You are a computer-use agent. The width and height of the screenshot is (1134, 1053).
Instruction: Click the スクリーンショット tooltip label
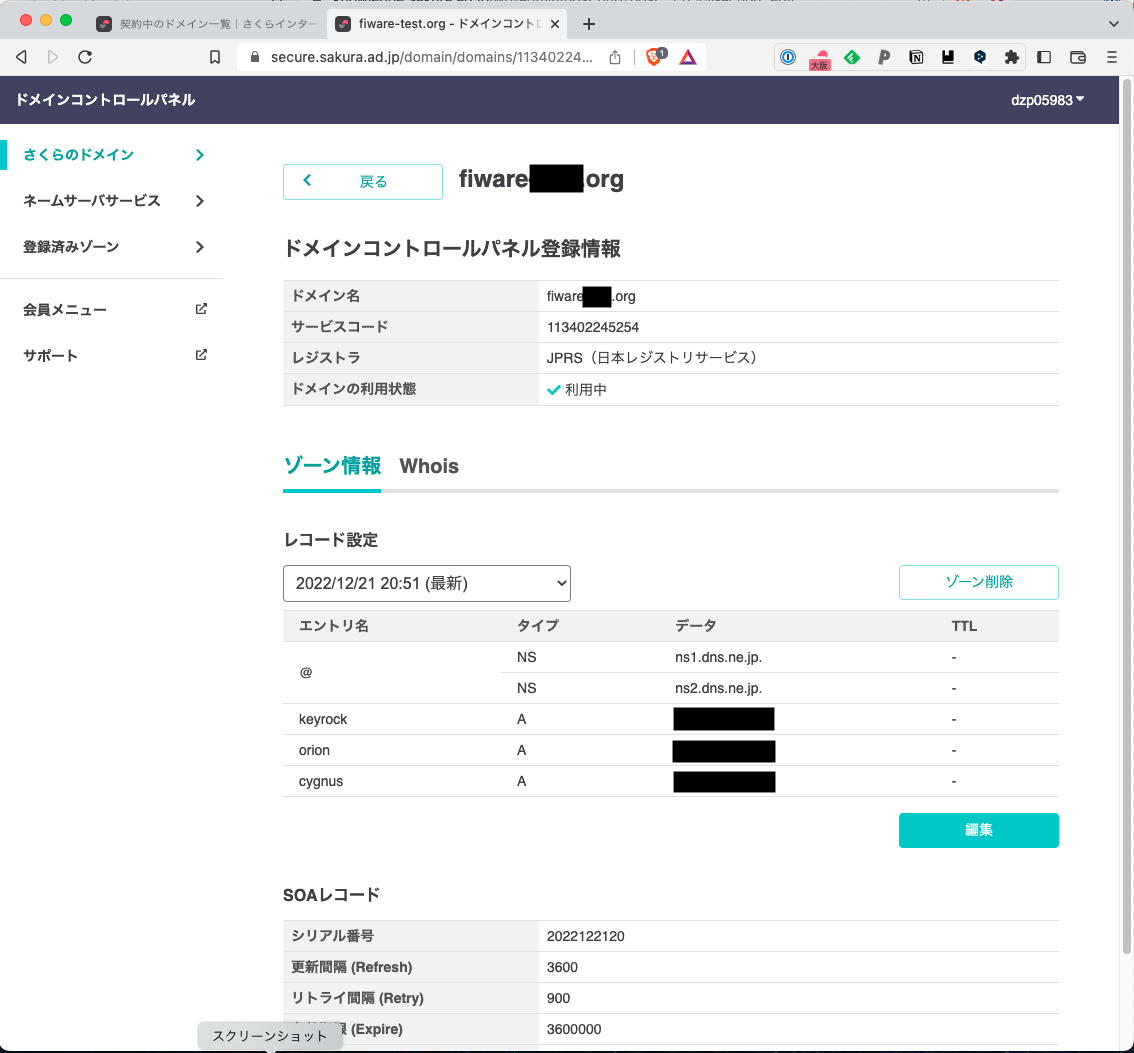(x=270, y=1036)
